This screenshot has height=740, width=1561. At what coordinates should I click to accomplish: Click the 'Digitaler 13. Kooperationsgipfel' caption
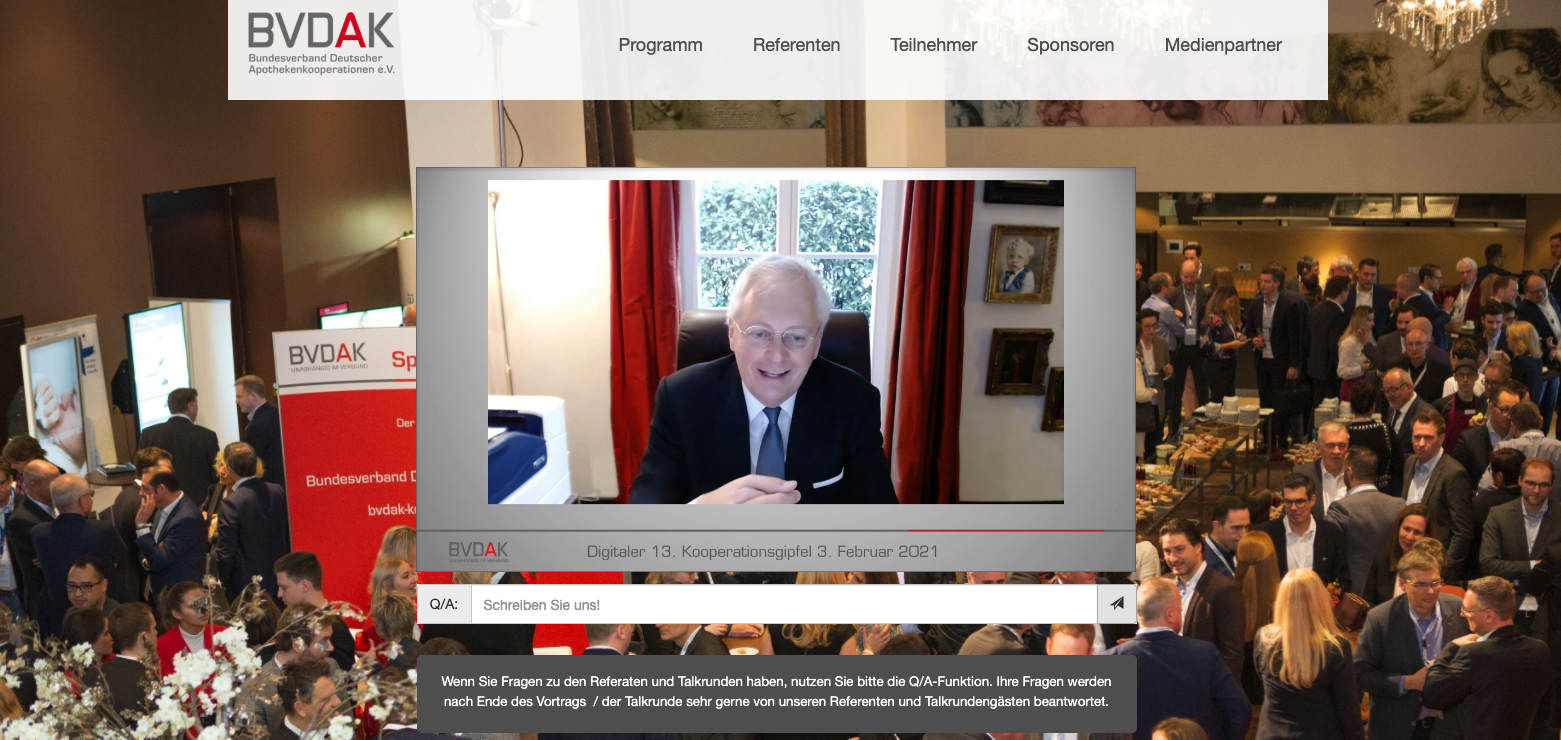[761, 551]
